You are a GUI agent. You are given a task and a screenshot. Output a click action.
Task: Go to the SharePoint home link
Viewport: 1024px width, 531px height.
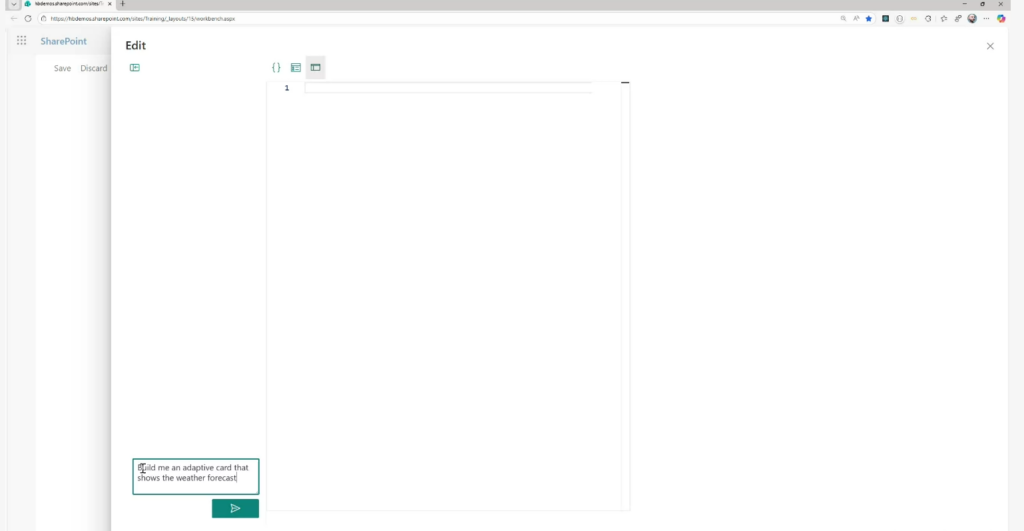tap(63, 41)
